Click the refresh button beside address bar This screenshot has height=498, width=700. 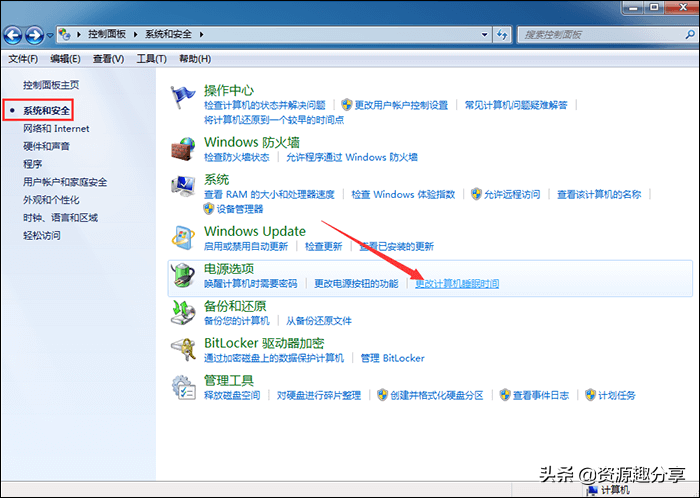(502, 34)
